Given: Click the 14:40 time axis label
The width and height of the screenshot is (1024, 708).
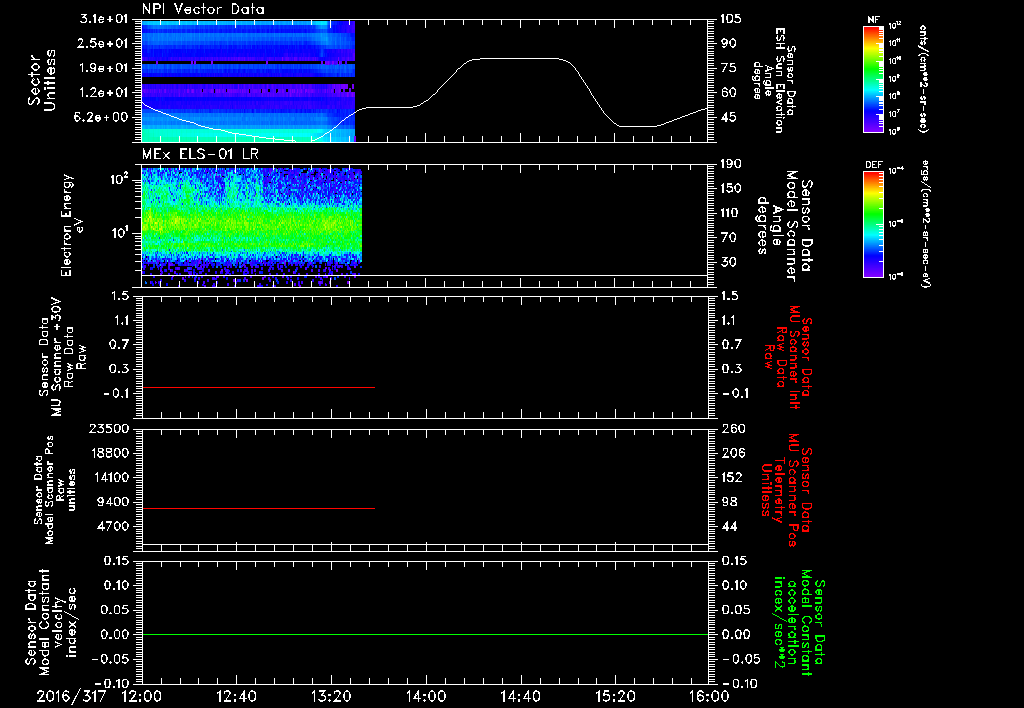Looking at the screenshot, I should pyautogui.click(x=520, y=696).
